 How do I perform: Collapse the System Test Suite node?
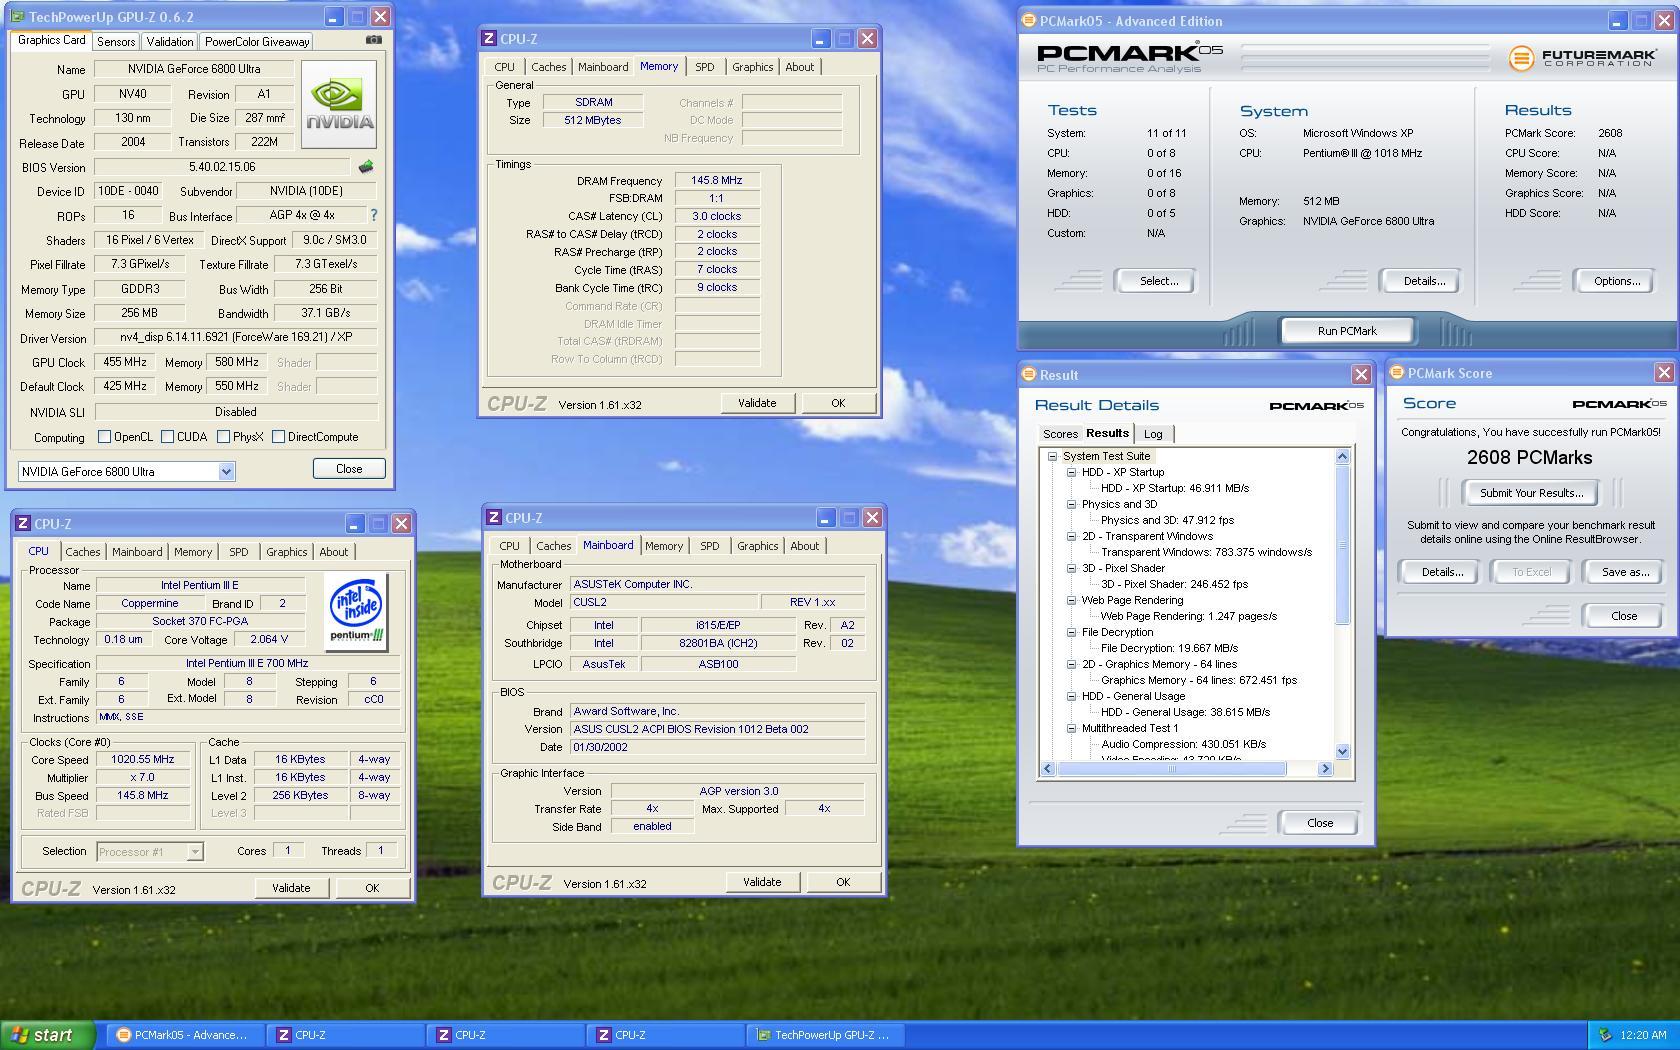tap(1052, 456)
